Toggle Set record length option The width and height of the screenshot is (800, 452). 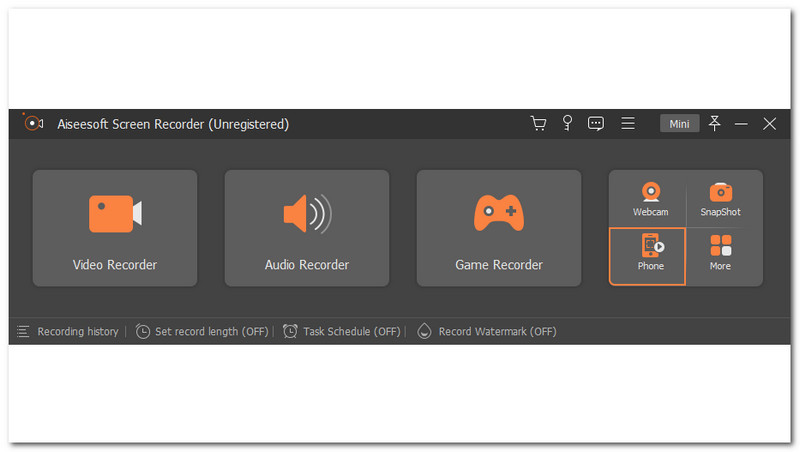pos(202,332)
